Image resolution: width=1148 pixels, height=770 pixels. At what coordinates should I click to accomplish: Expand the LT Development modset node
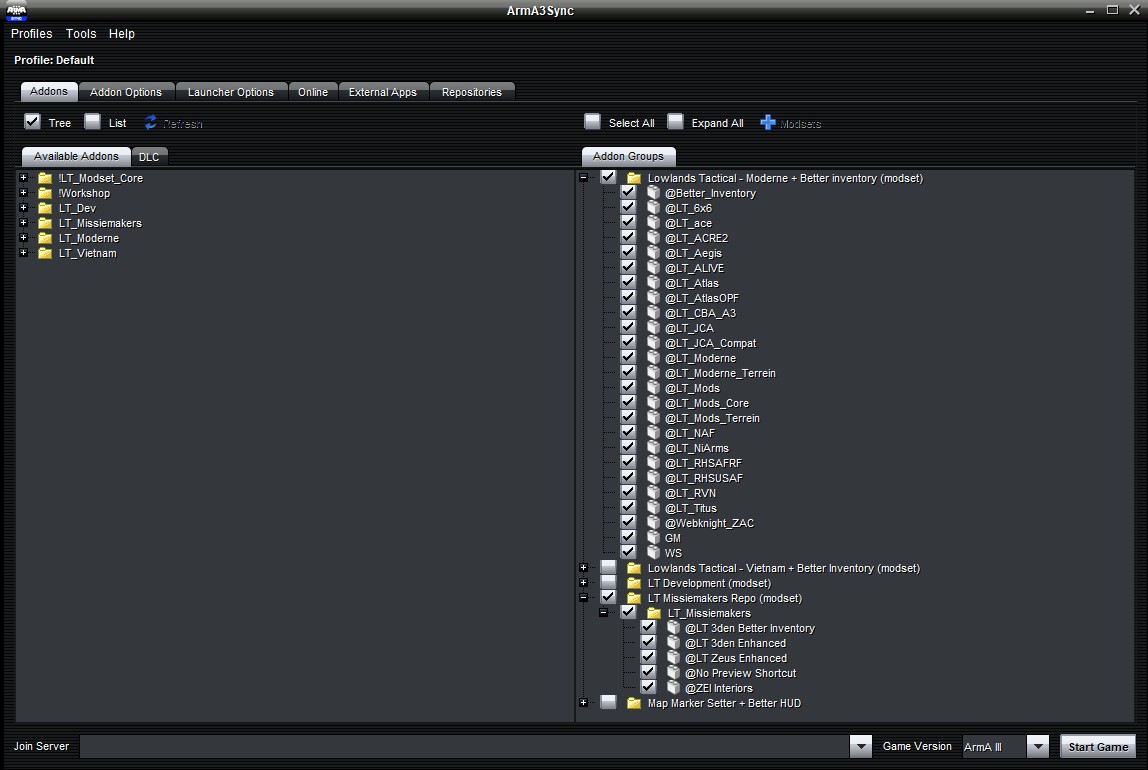pos(584,583)
